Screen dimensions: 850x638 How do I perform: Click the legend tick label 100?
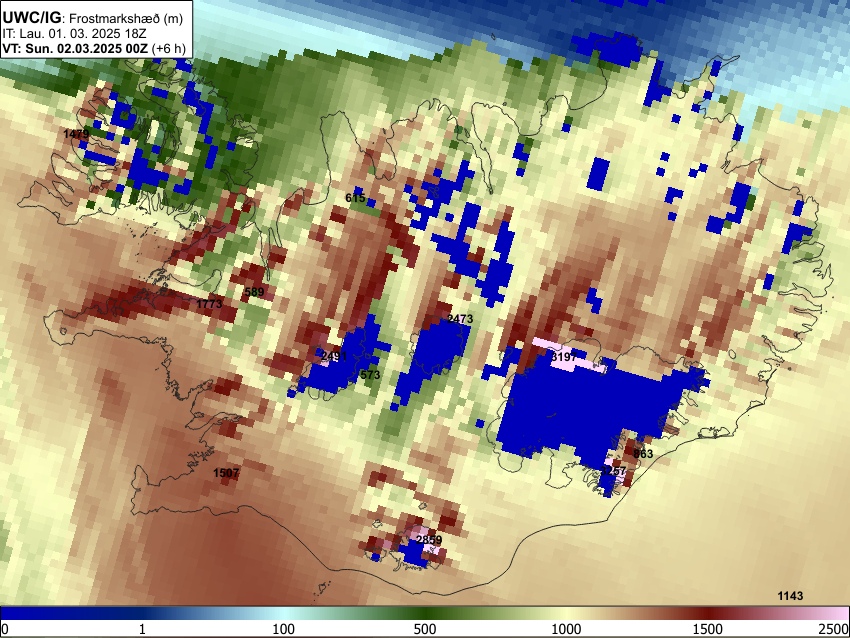(283, 629)
